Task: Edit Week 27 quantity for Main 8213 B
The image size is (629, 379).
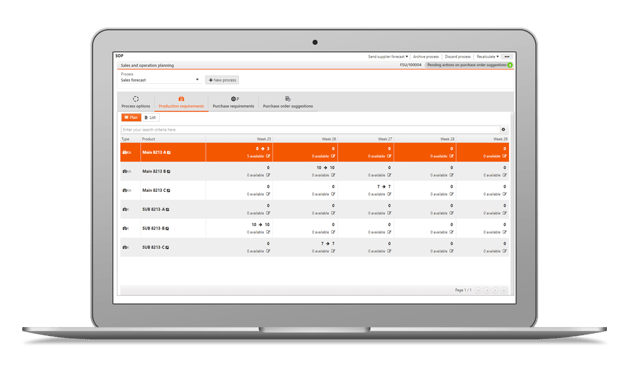Action: tap(389, 175)
